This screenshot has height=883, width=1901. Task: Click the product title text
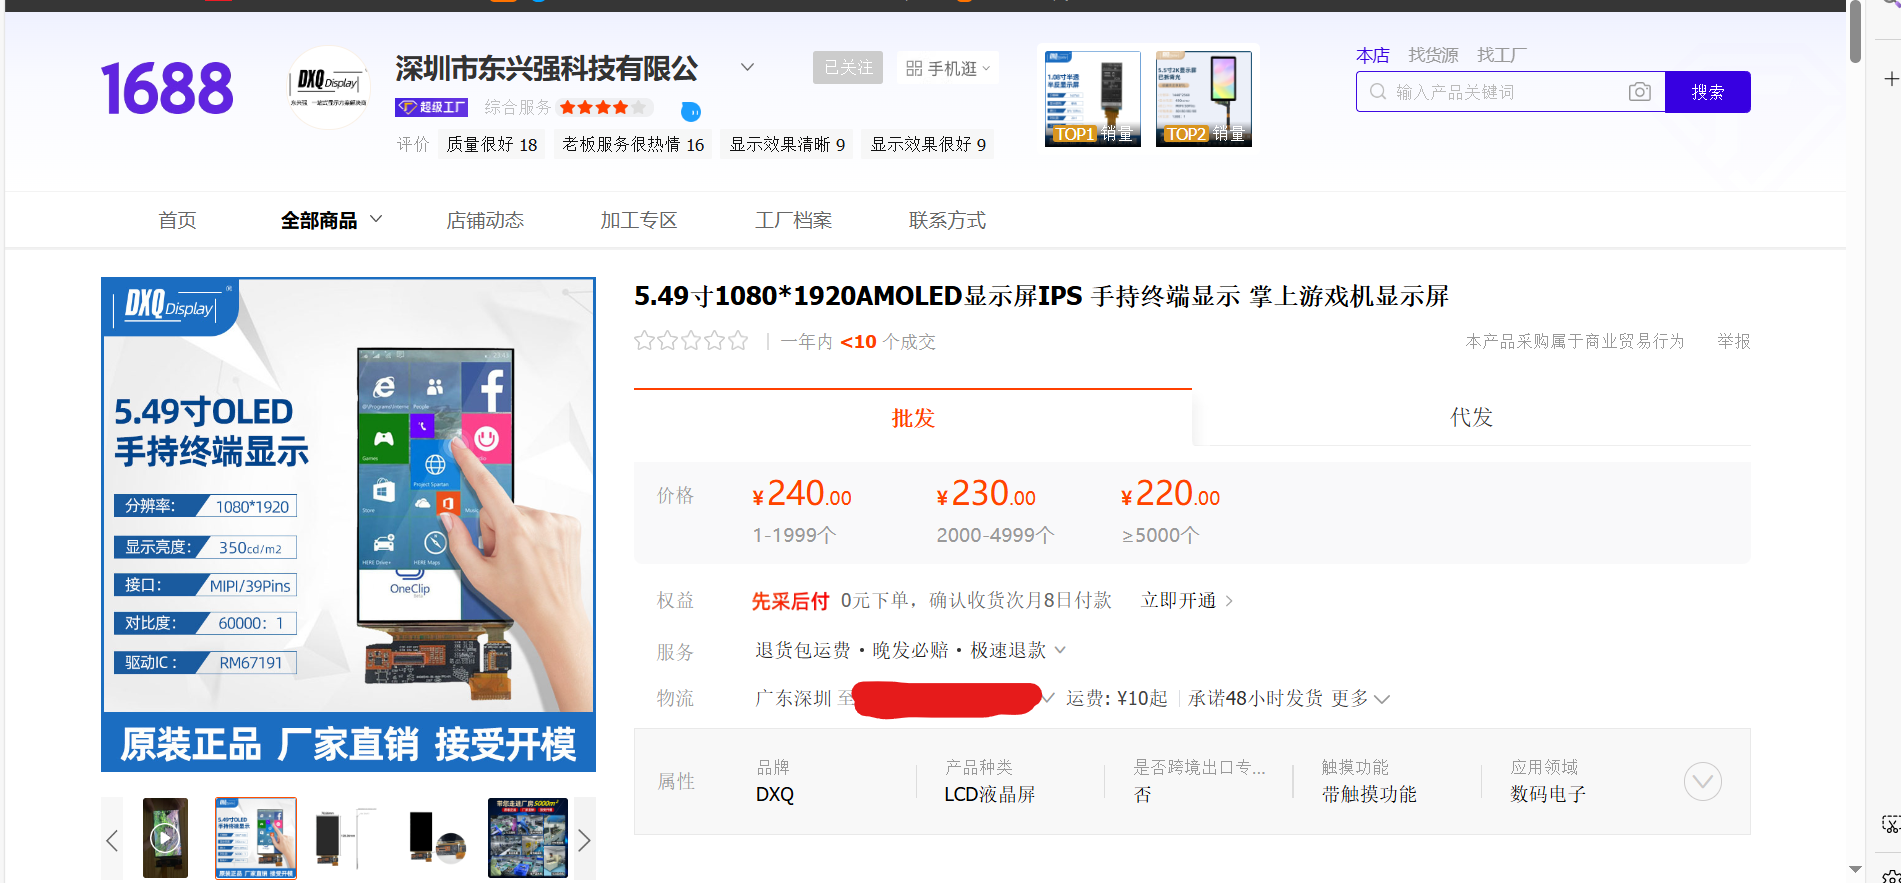coord(1041,296)
